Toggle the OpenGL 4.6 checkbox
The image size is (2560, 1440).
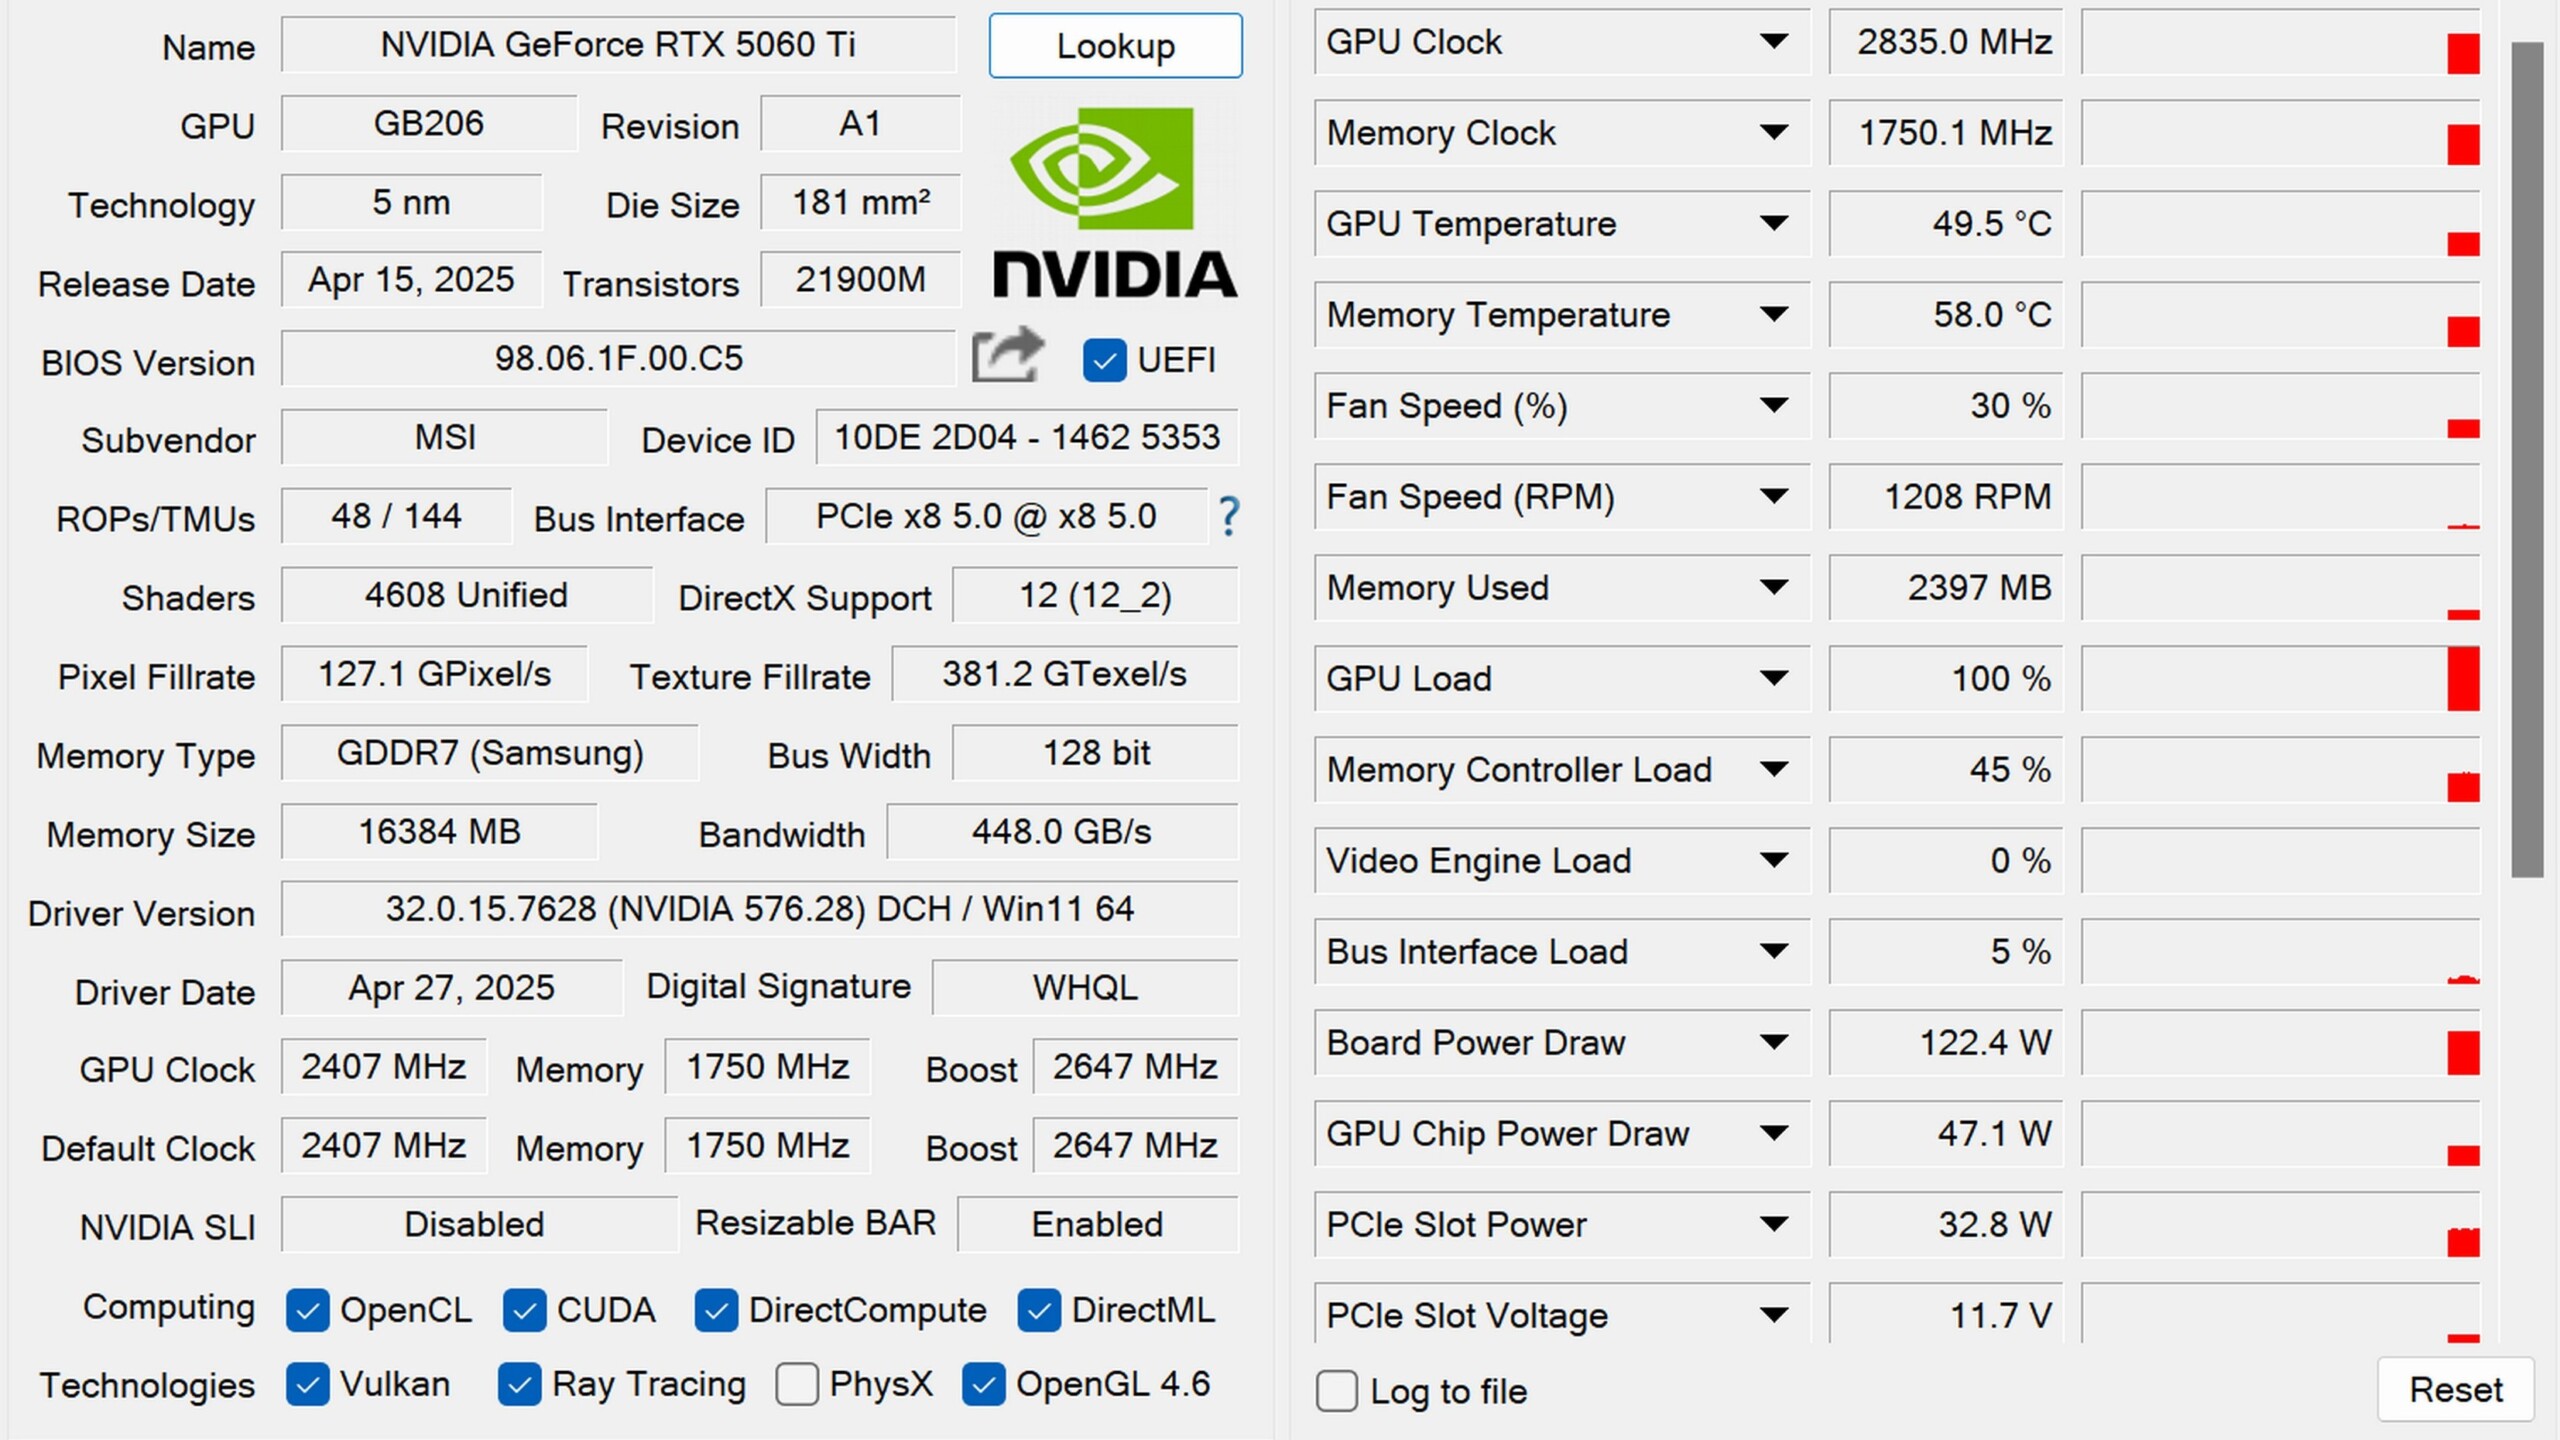click(x=983, y=1385)
